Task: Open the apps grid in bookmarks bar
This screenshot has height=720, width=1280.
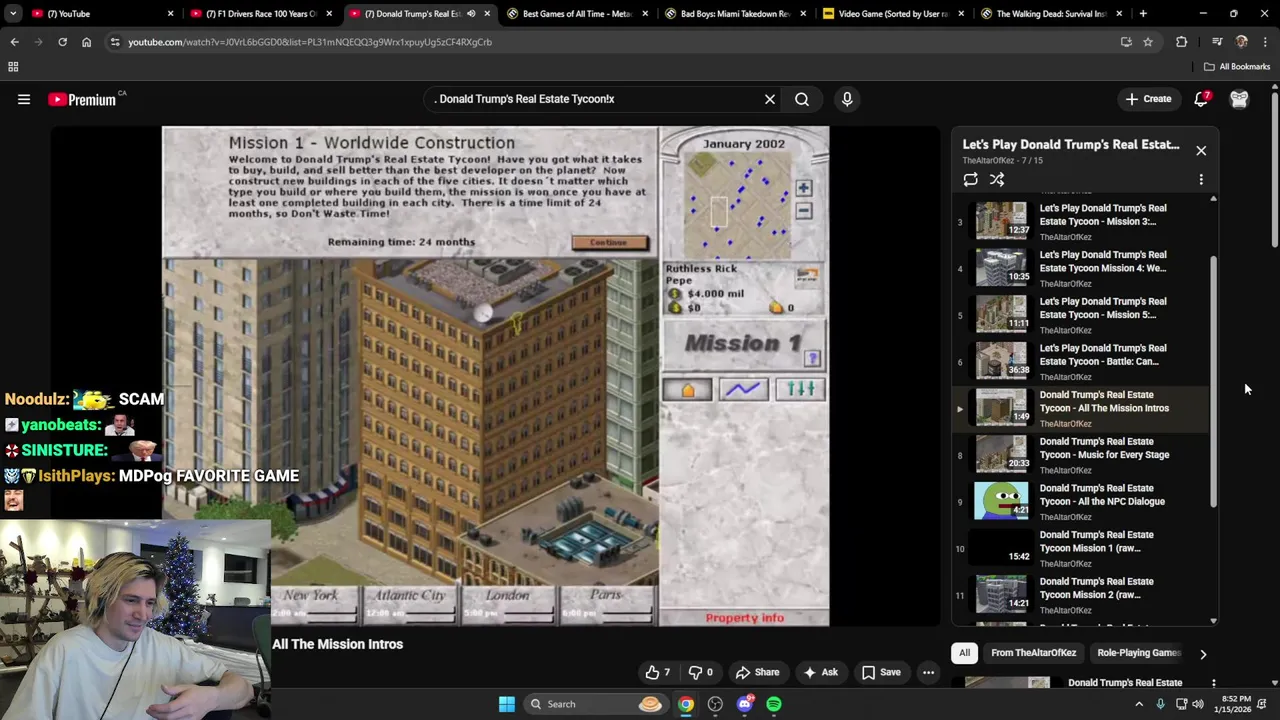Action: (13, 67)
